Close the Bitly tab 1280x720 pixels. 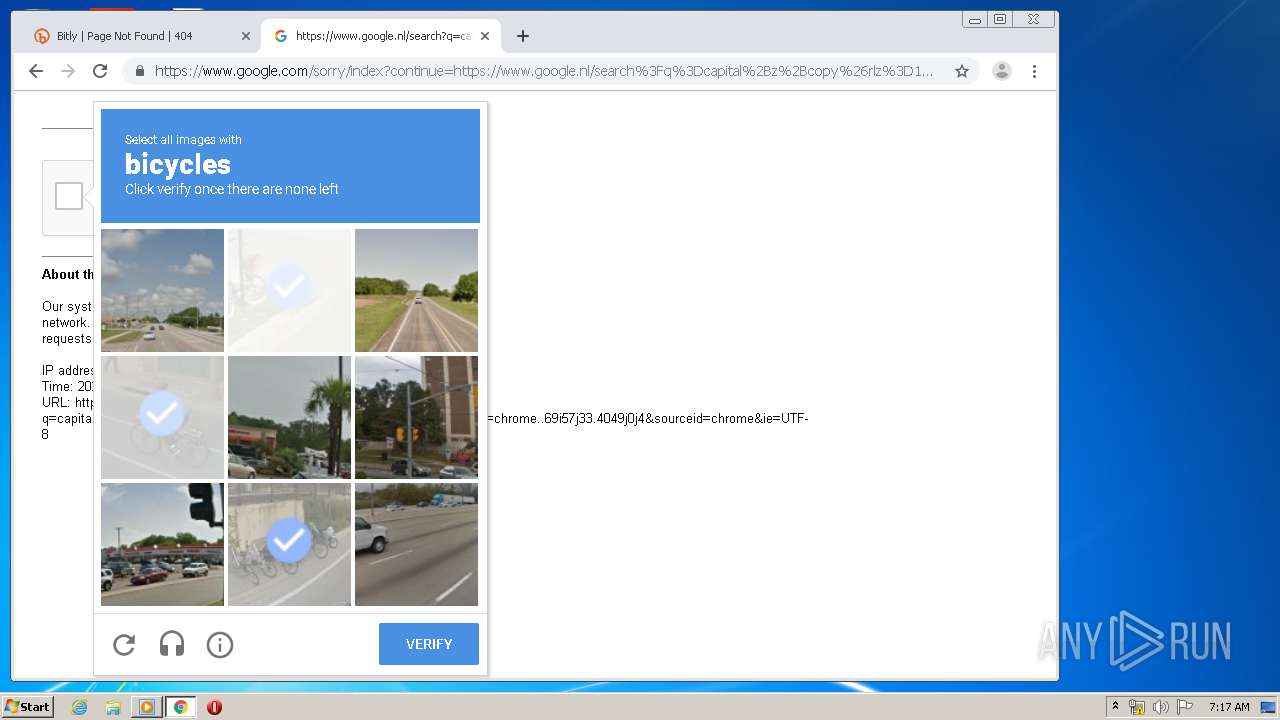tap(246, 36)
